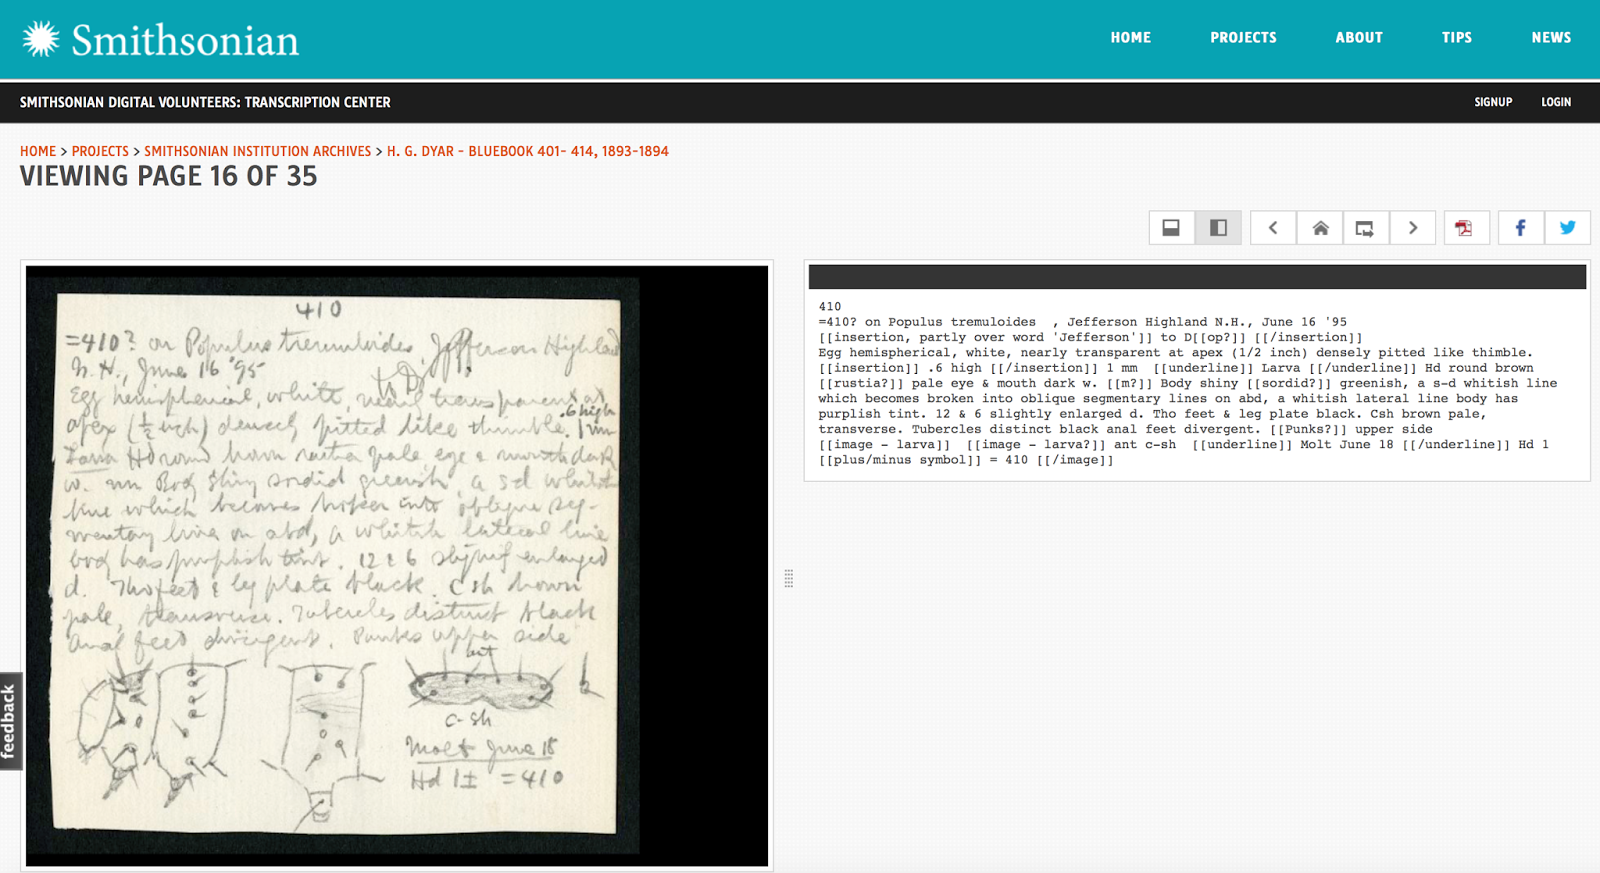Open the H. G. Dyar Bluebook breadcrumb

point(527,151)
